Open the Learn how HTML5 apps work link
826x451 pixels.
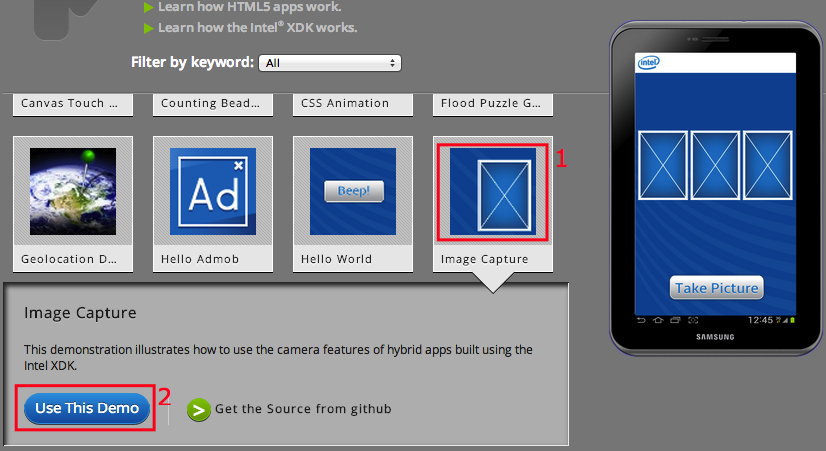tap(250, 7)
